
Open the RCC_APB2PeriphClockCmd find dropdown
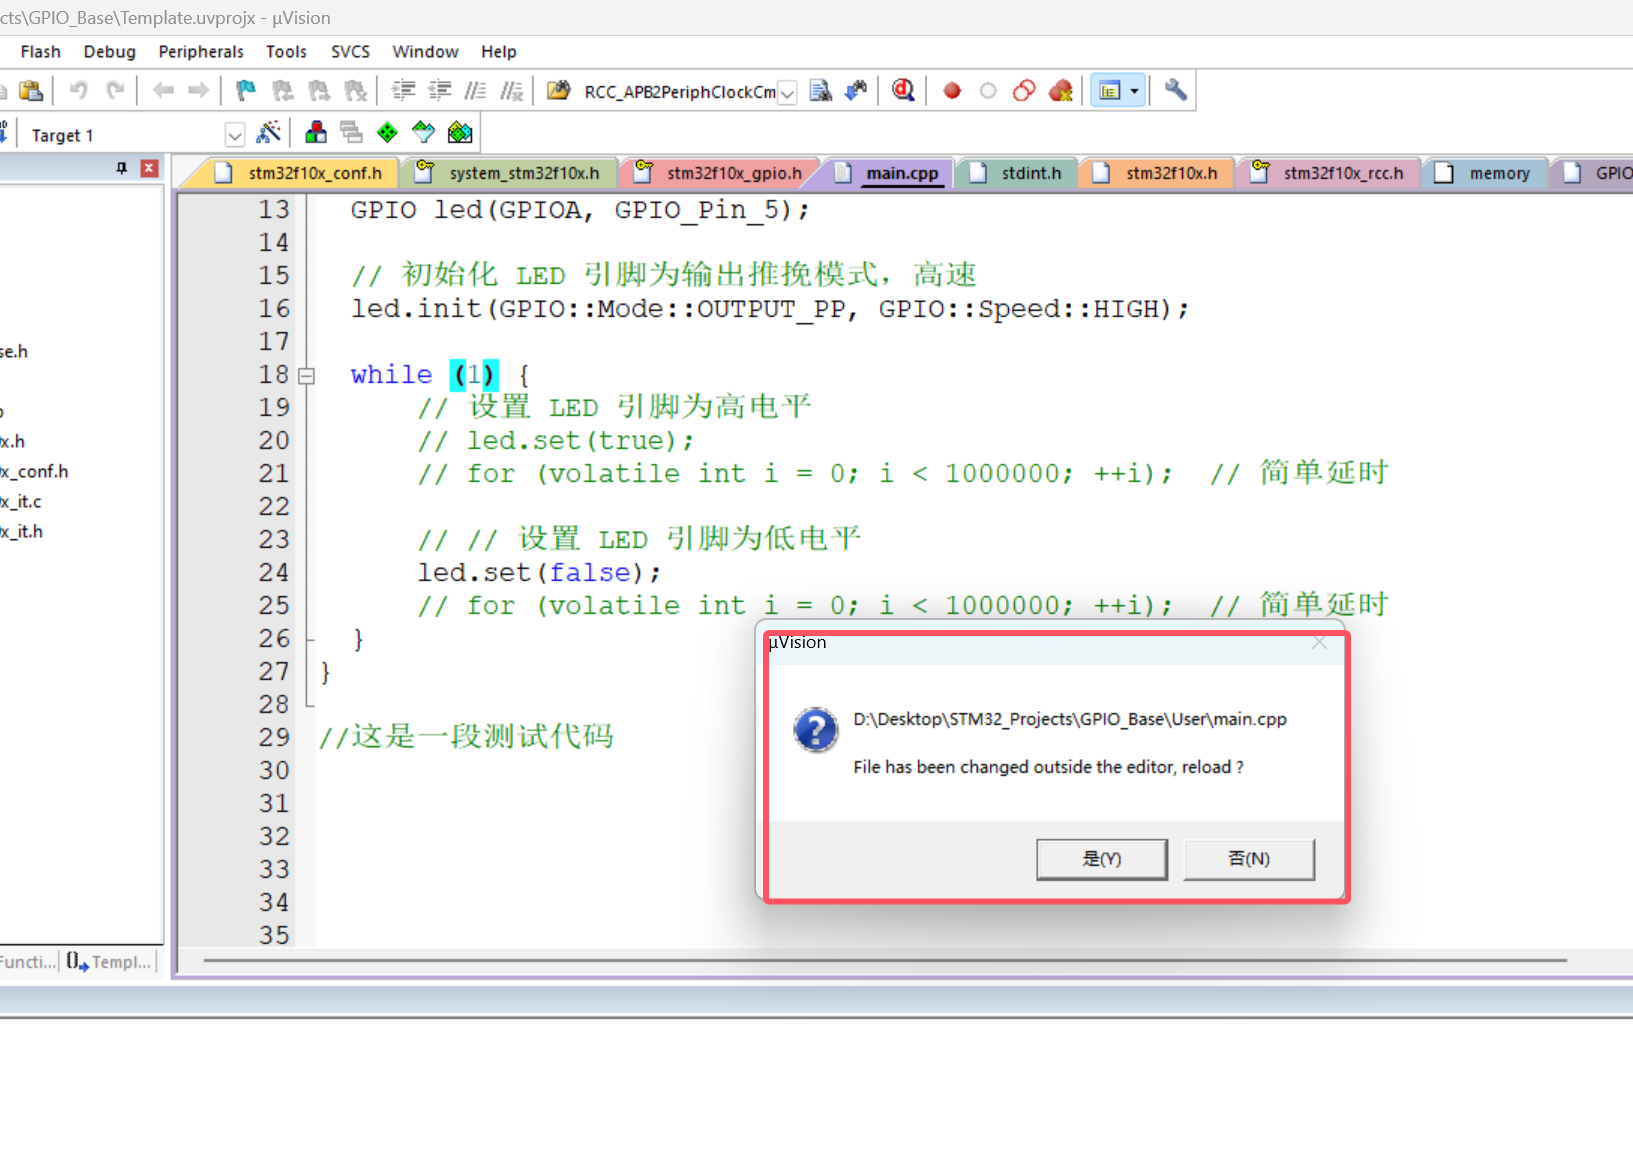coord(788,93)
